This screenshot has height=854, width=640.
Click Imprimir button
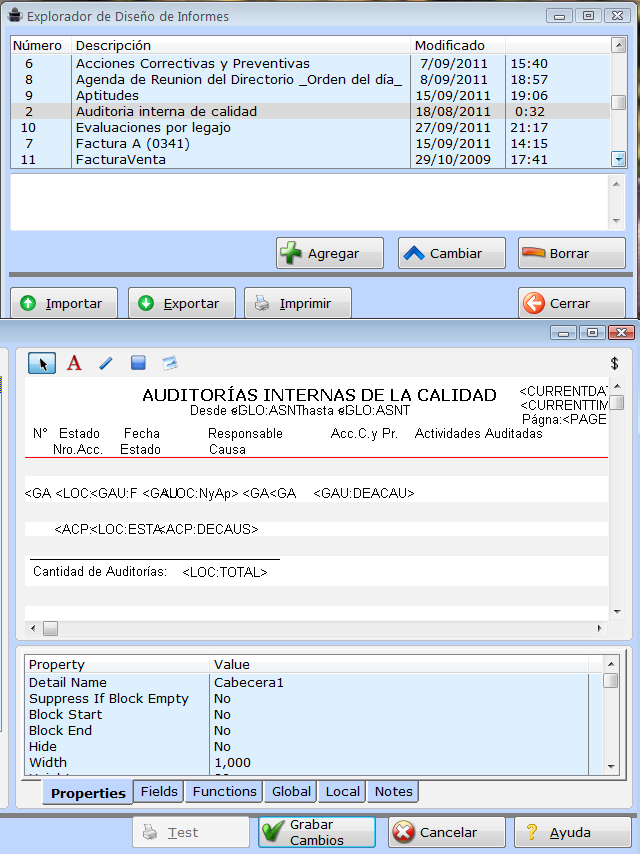click(x=298, y=303)
